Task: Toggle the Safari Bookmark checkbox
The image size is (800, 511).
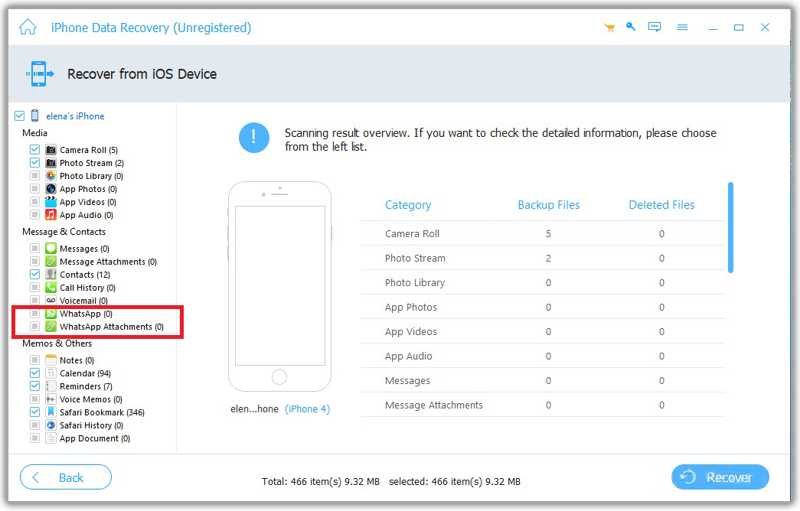Action: coord(35,412)
